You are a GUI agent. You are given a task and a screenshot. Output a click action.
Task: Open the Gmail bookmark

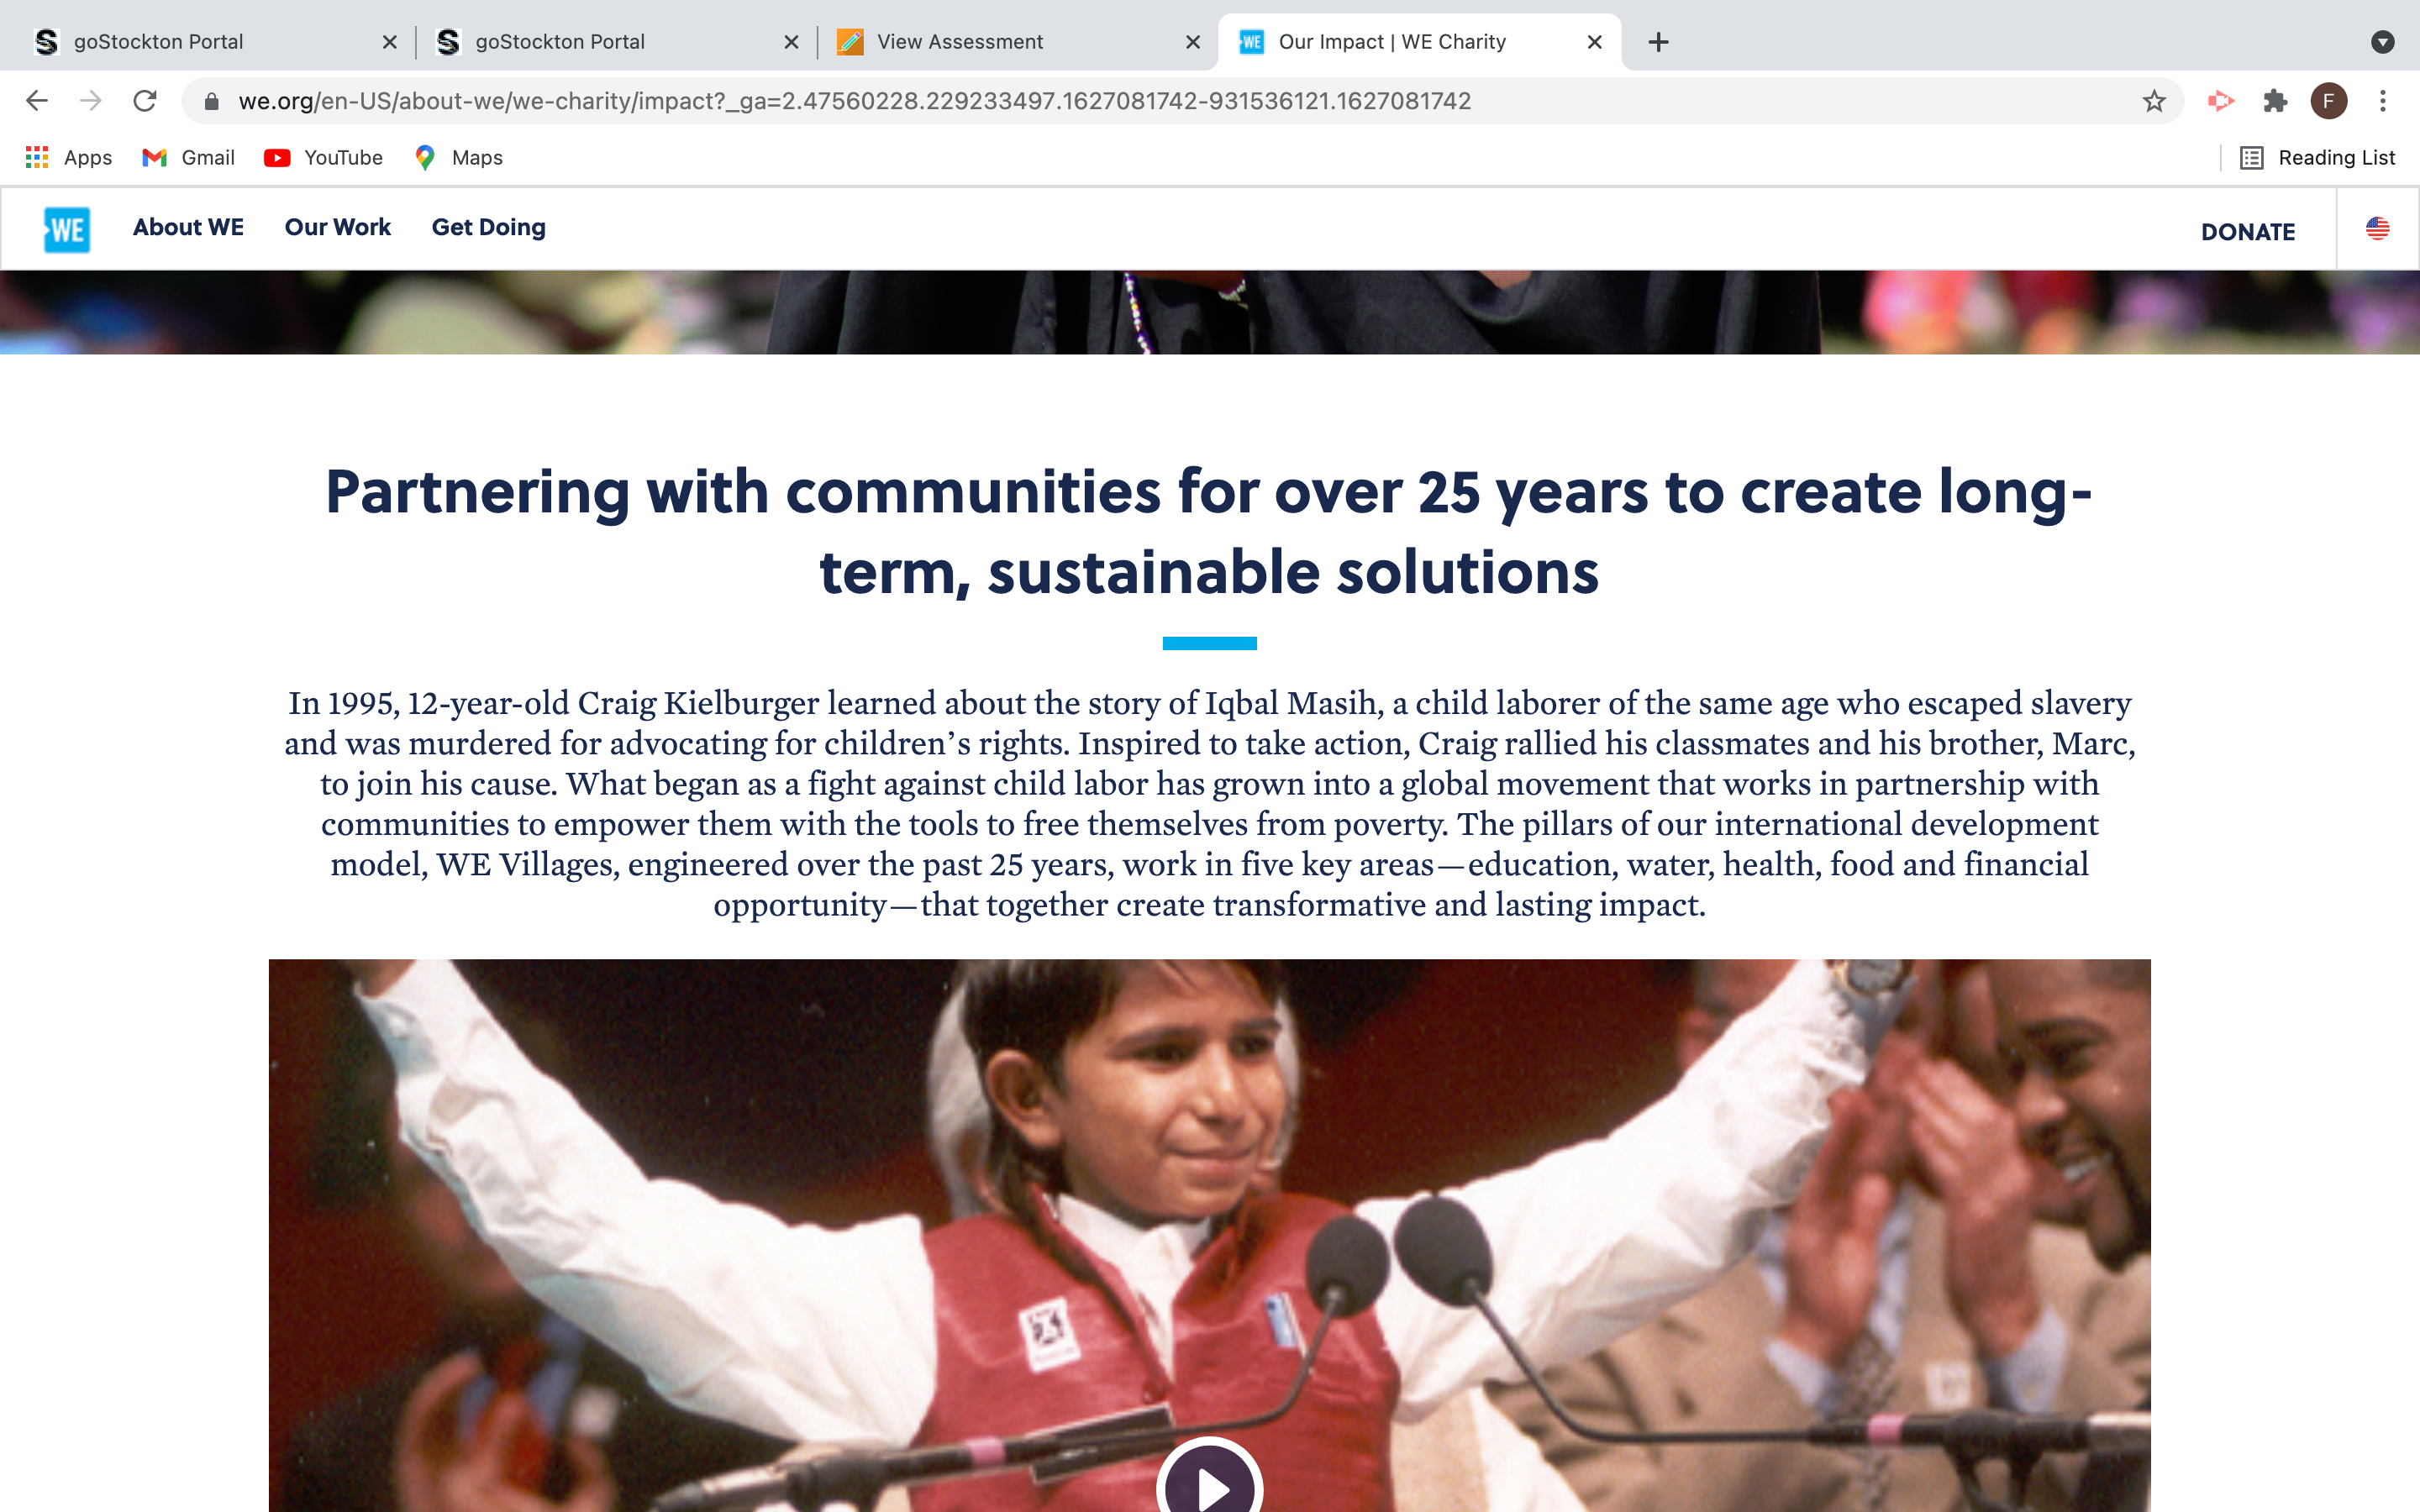188,157
